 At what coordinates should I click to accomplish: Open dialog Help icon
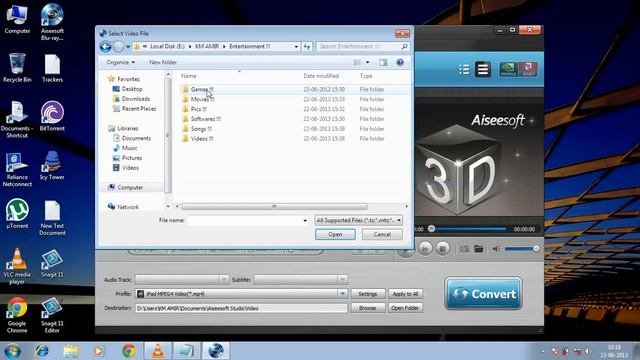[x=400, y=62]
